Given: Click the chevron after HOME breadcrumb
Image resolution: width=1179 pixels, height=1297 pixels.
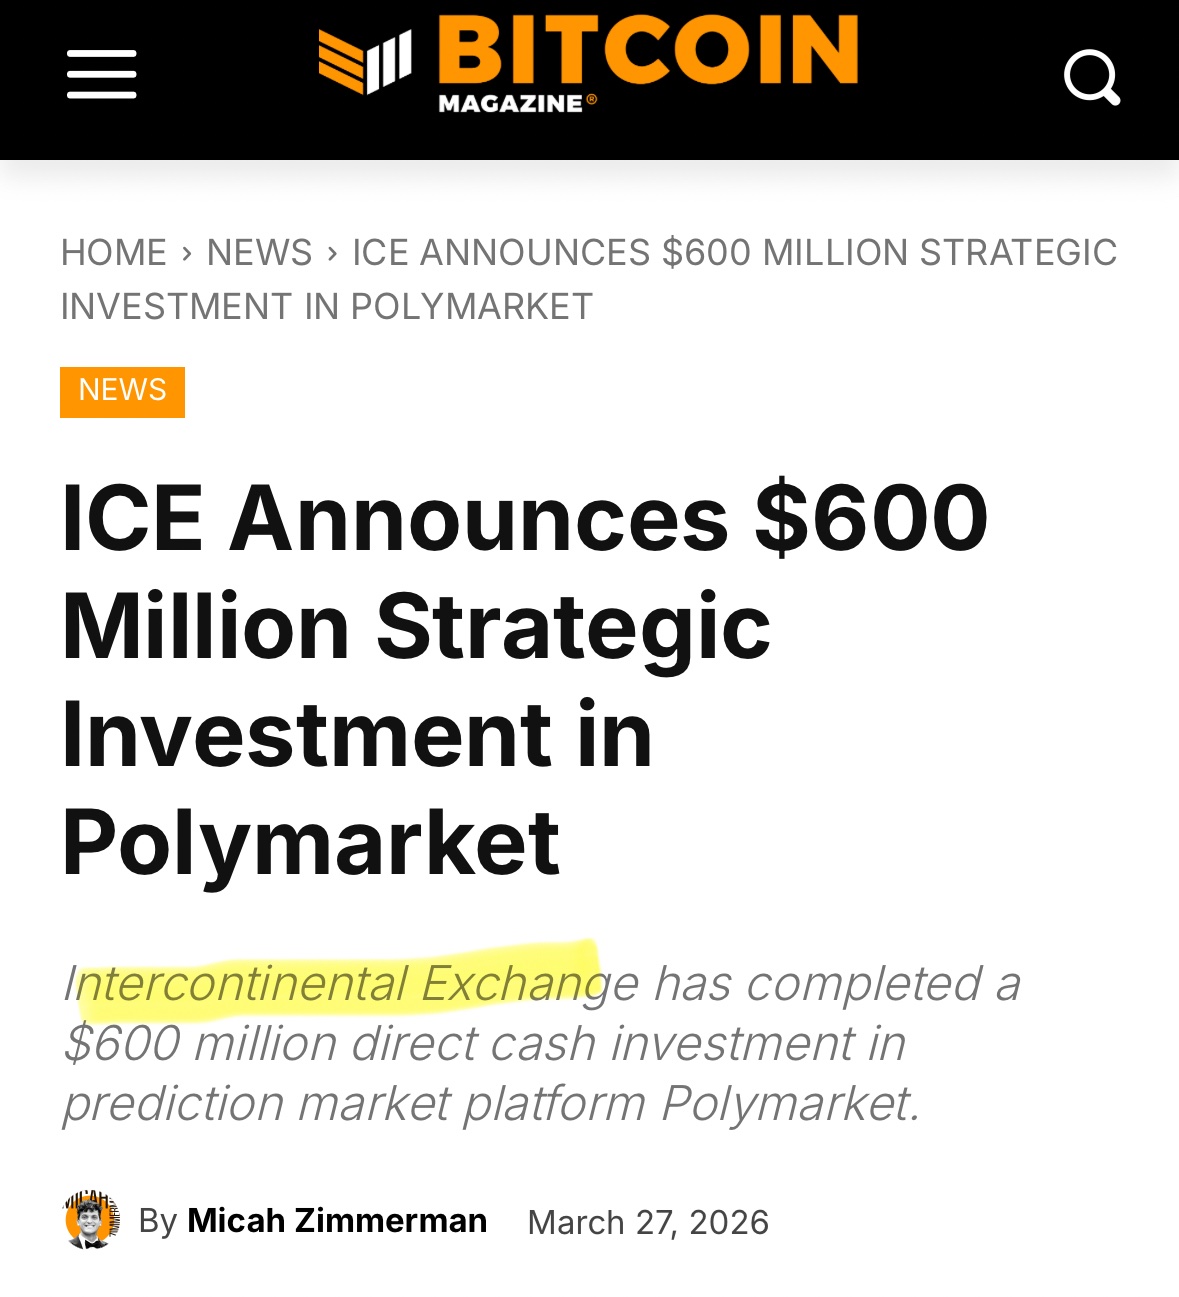Looking at the screenshot, I should [187, 253].
